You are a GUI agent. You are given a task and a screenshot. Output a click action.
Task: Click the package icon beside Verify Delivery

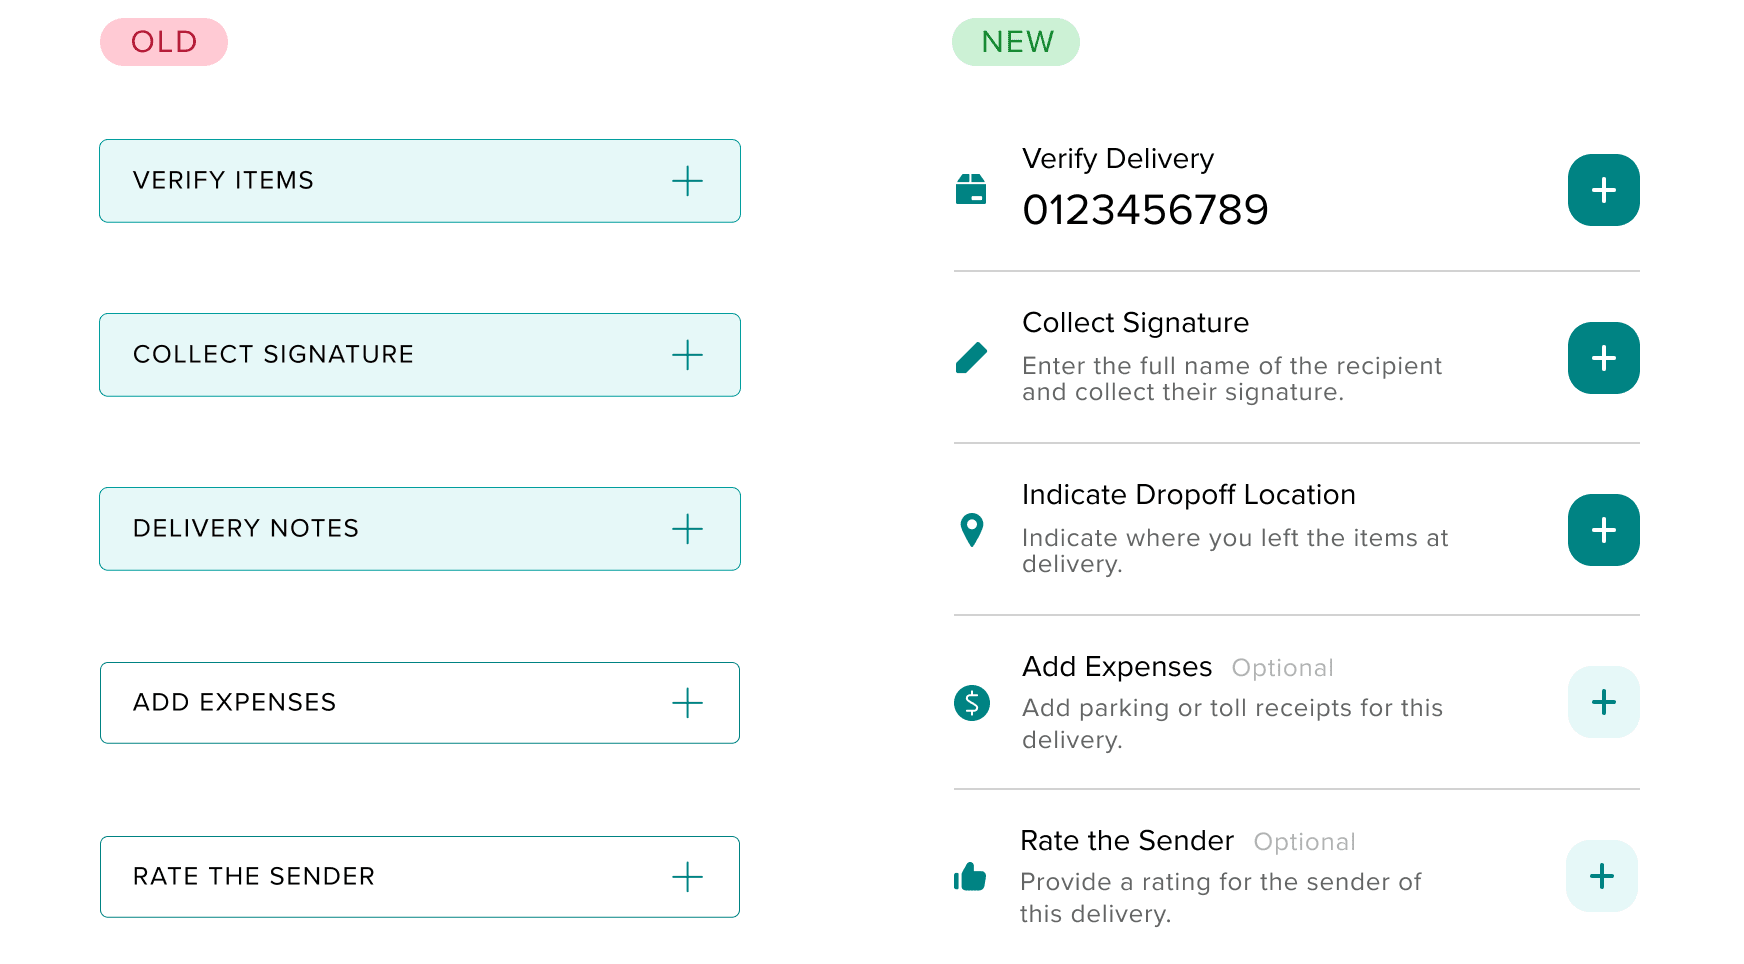971,189
